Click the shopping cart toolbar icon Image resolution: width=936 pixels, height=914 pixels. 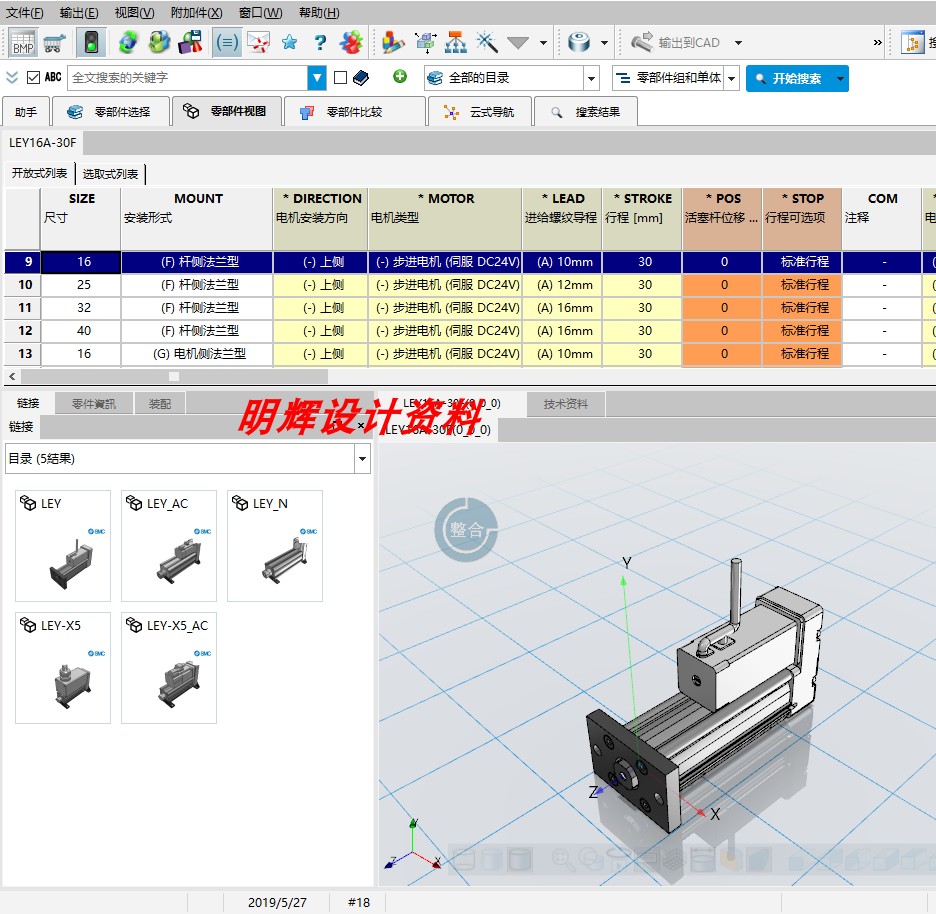pos(54,43)
